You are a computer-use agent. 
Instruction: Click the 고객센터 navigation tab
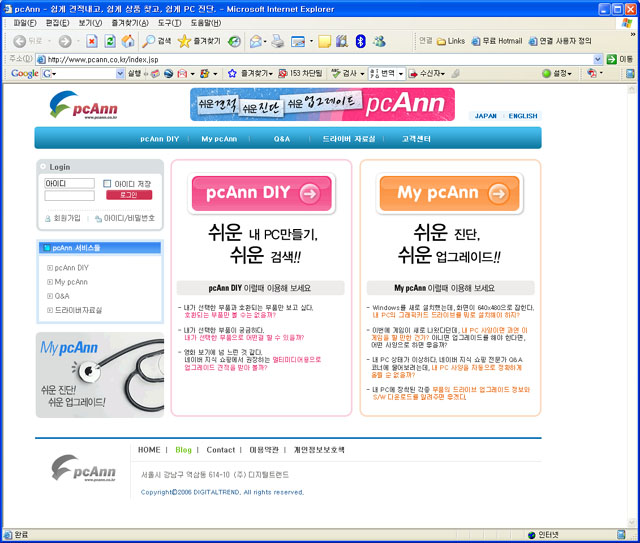(416, 139)
